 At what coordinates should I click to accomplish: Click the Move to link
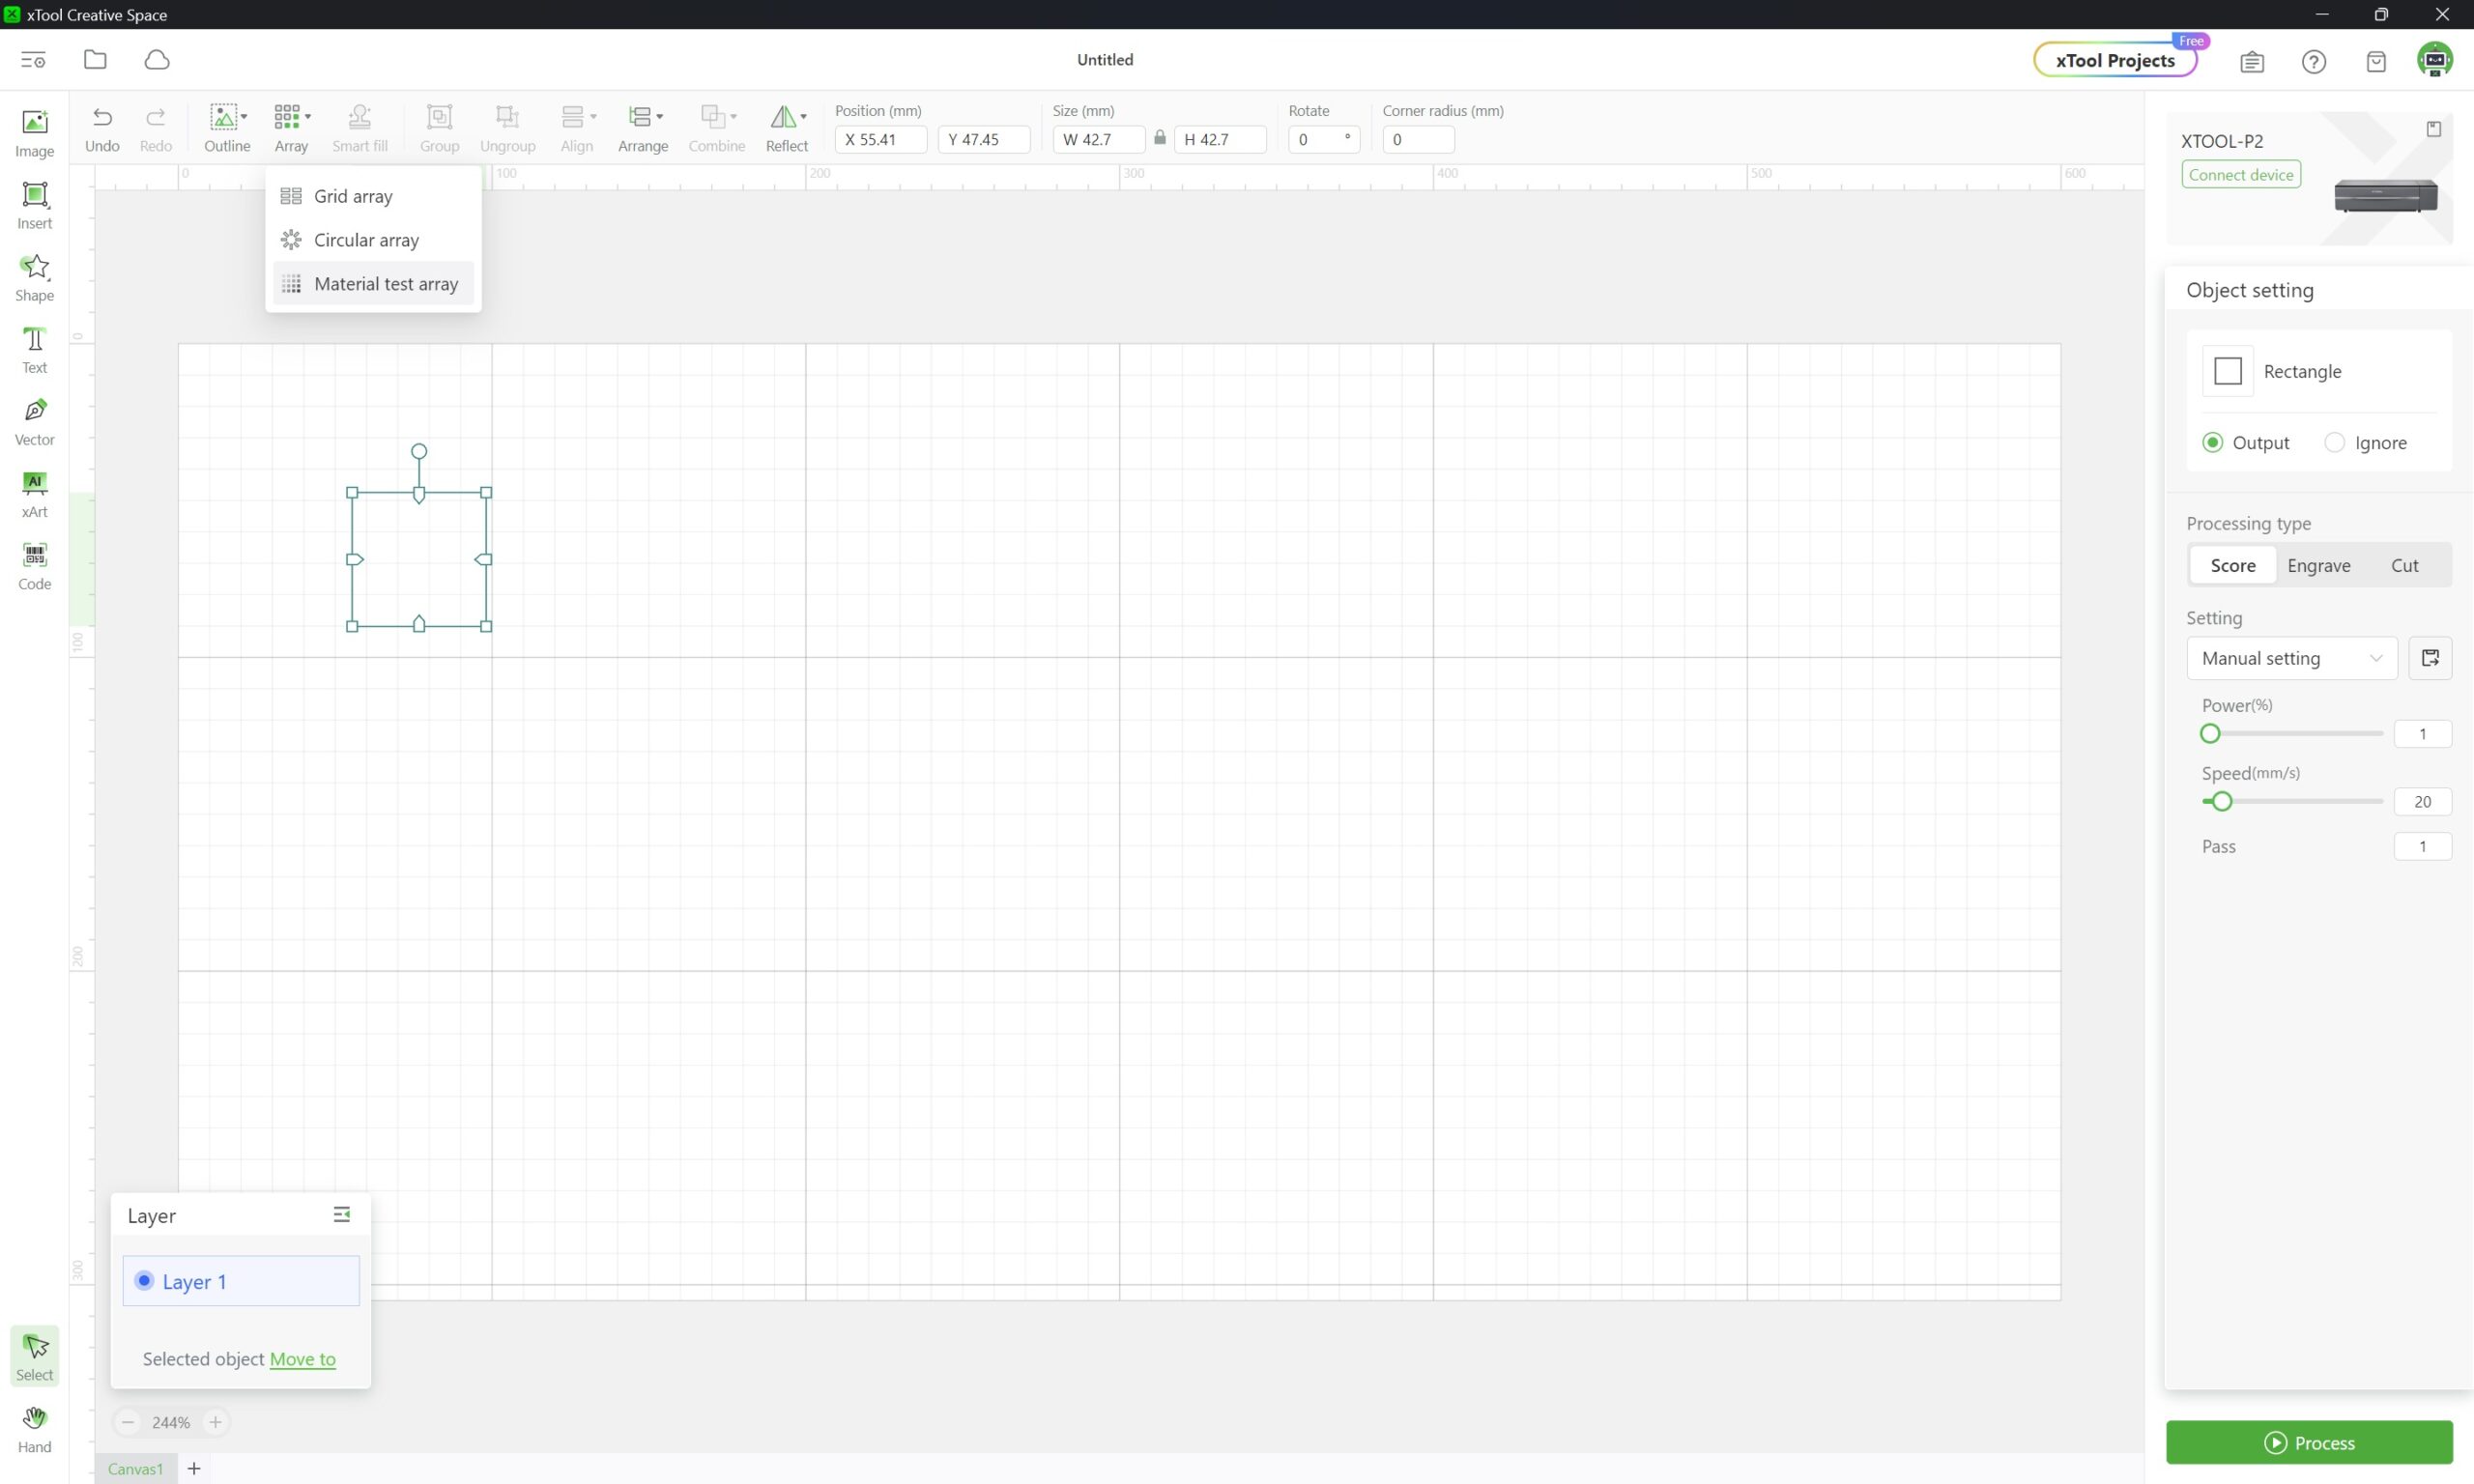click(x=302, y=1358)
